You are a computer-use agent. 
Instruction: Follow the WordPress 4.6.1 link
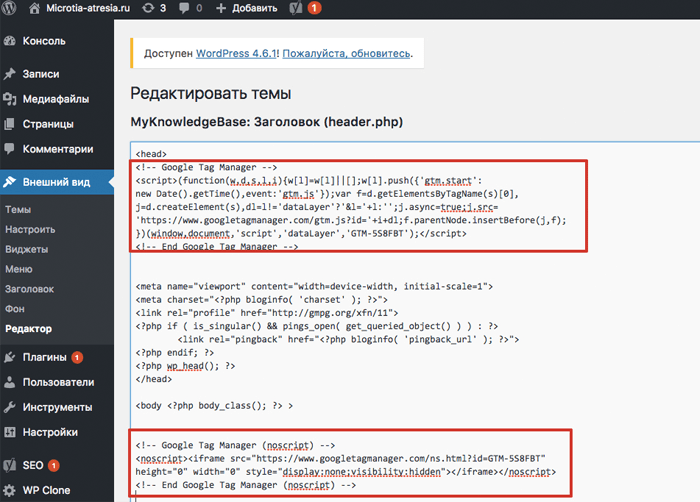point(237,53)
